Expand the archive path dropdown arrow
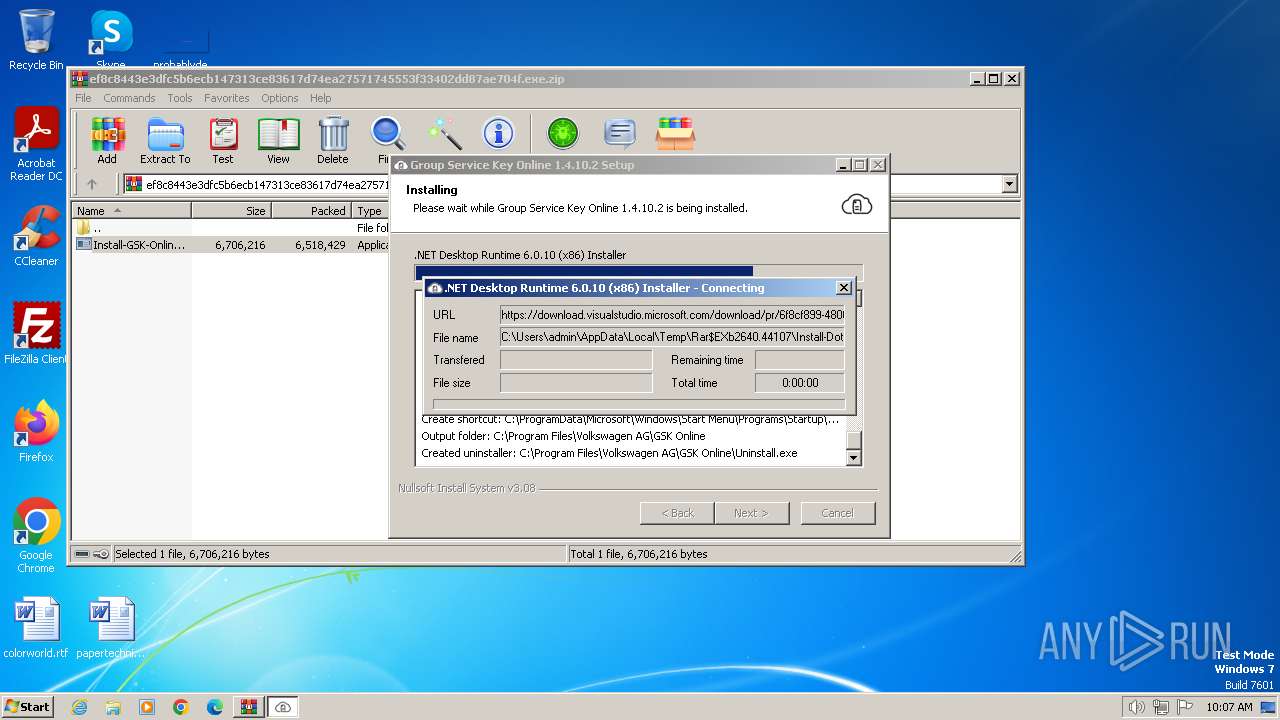Image resolution: width=1280 pixels, height=720 pixels. tap(1009, 184)
